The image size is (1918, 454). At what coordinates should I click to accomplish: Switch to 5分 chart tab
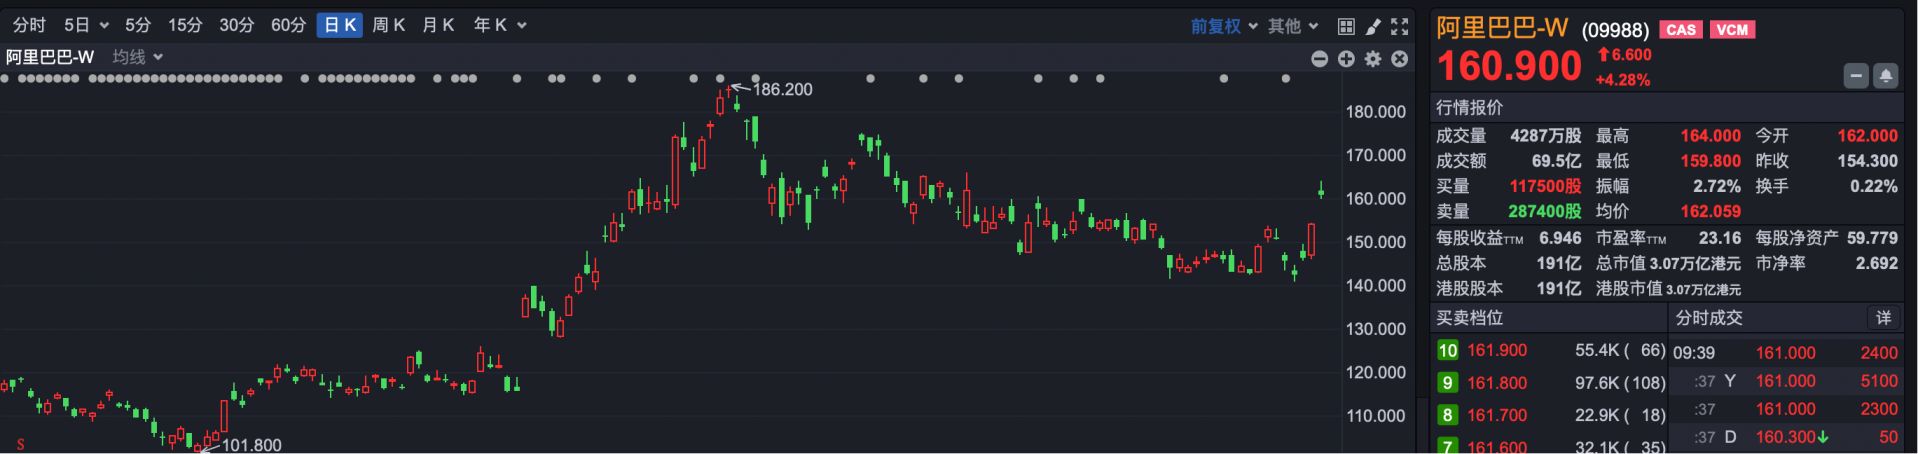138,25
